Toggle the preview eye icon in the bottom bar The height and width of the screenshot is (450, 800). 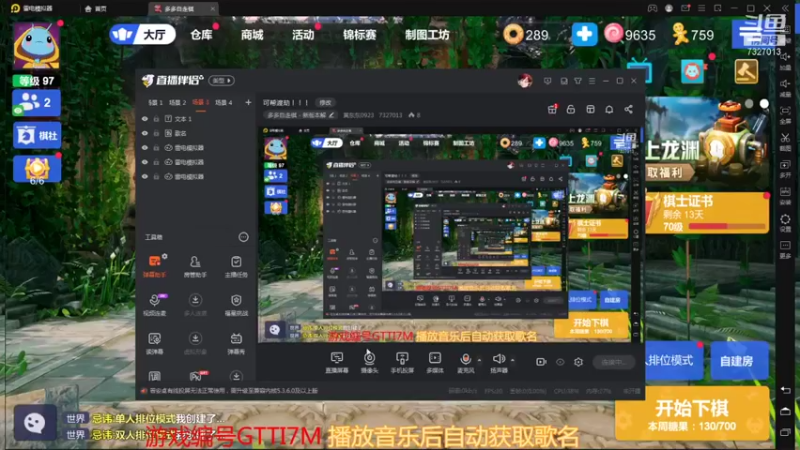click(x=560, y=362)
